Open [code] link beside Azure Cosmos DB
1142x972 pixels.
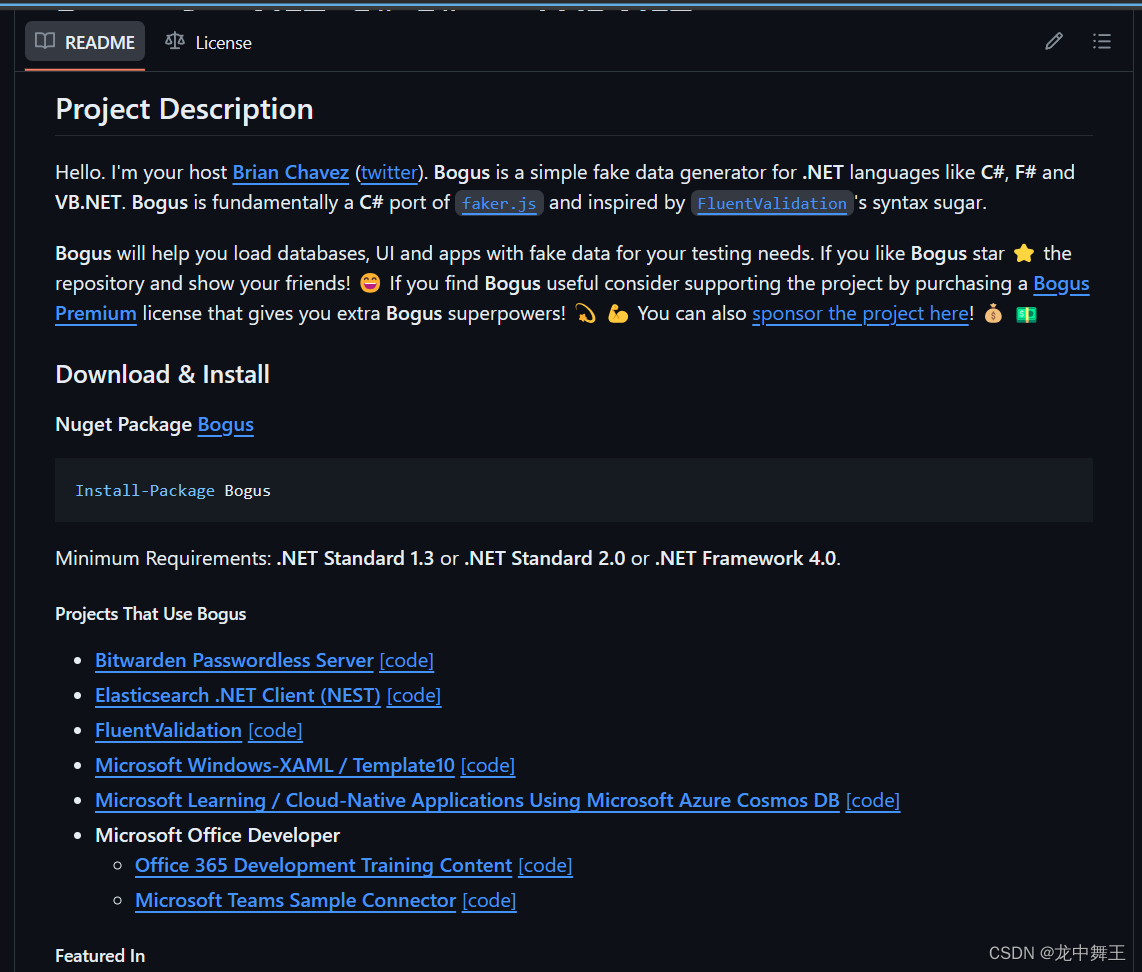pos(873,800)
